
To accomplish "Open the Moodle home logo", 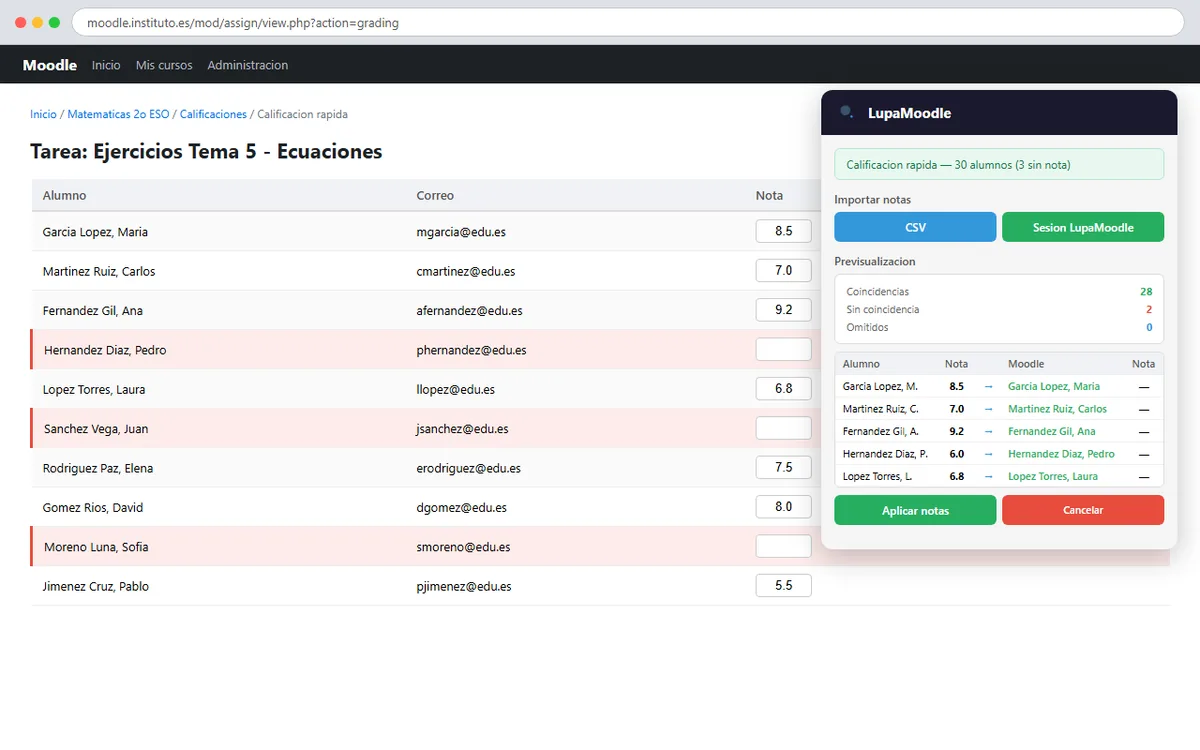I will point(50,65).
